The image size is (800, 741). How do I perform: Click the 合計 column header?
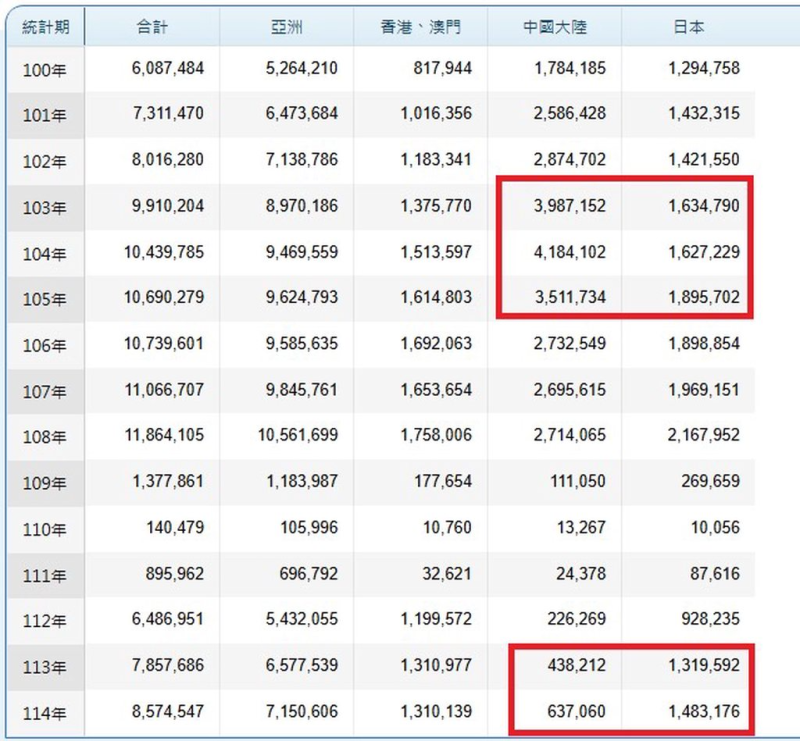pos(152,27)
